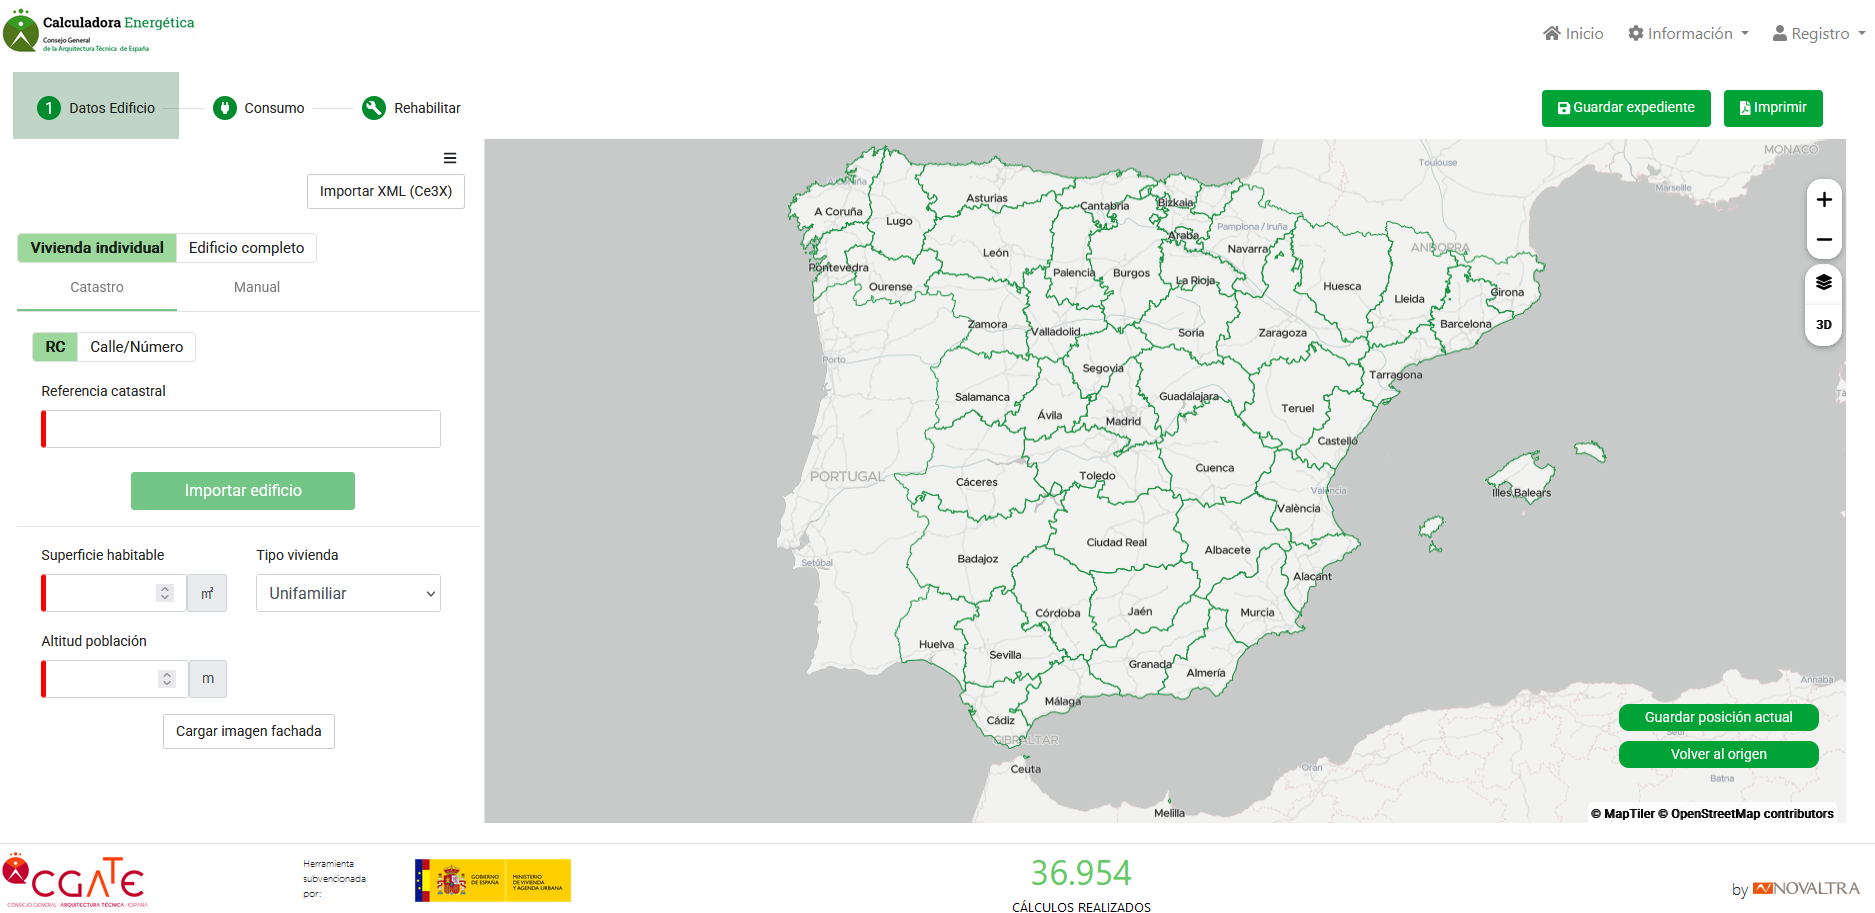
Task: Click the Importar edificio button
Action: [x=243, y=491]
